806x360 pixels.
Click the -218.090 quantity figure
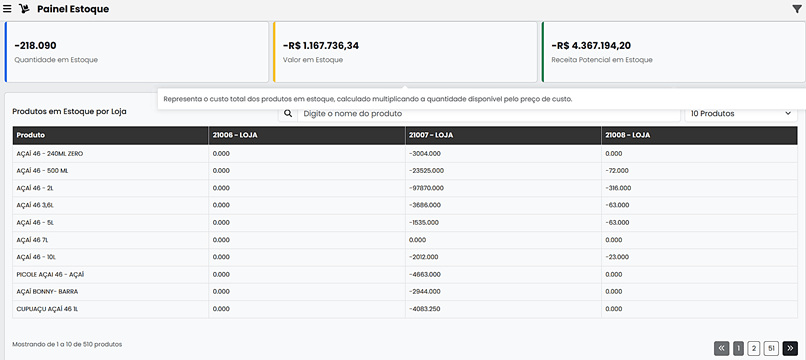coord(35,45)
